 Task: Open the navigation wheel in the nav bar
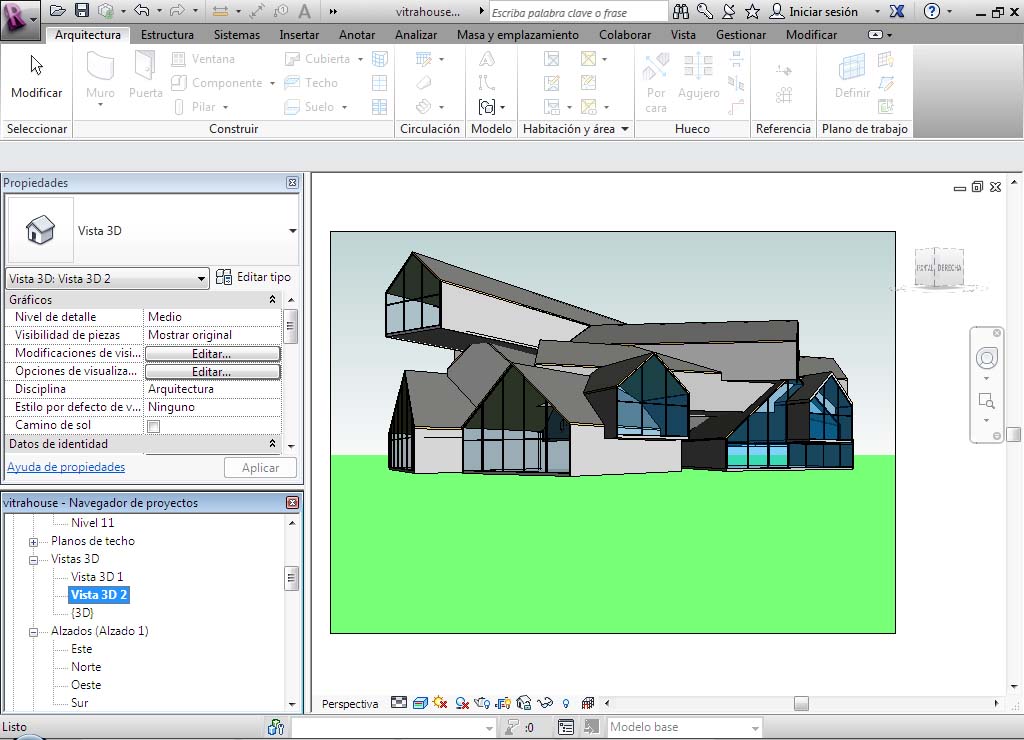[986, 359]
